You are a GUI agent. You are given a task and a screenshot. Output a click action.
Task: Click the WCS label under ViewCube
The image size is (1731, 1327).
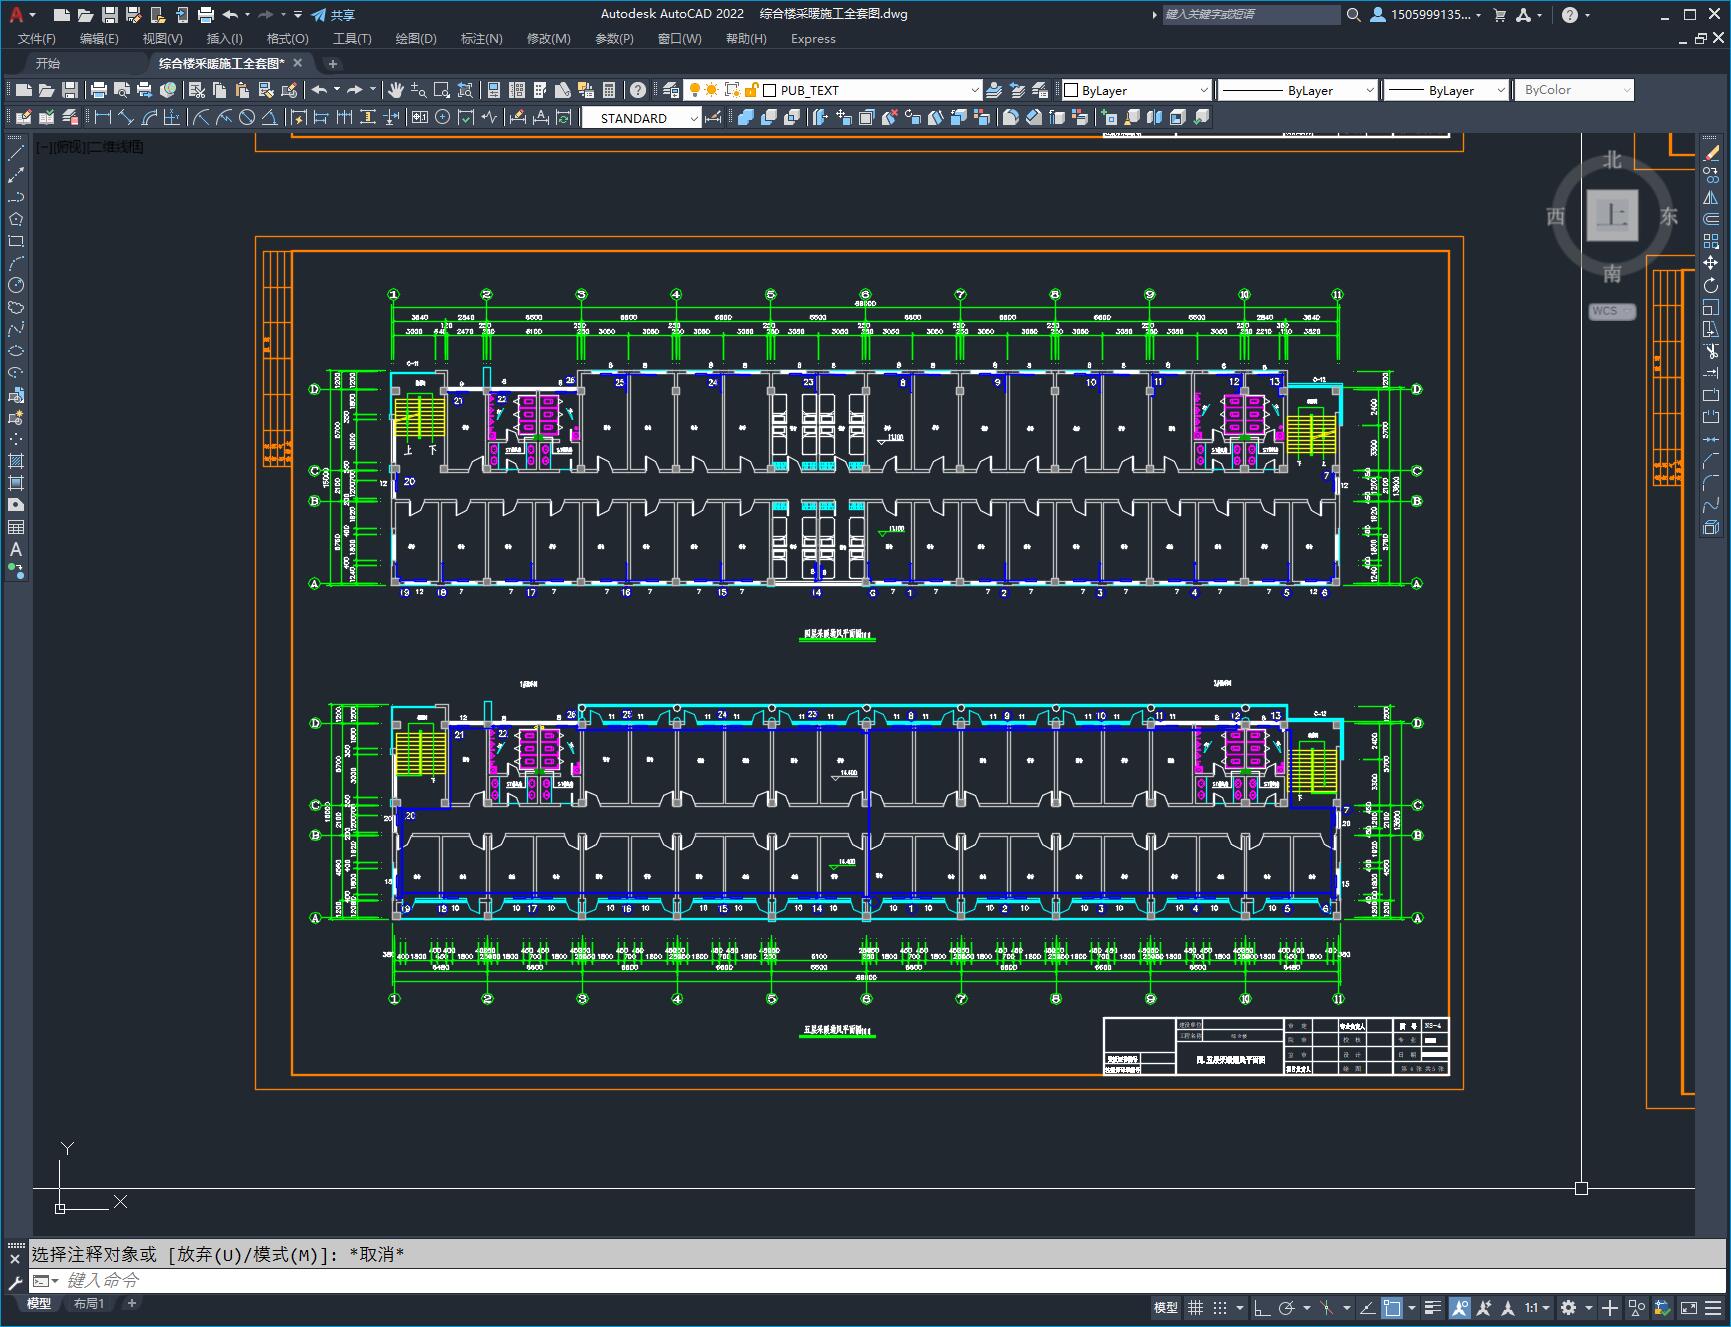pos(1612,311)
